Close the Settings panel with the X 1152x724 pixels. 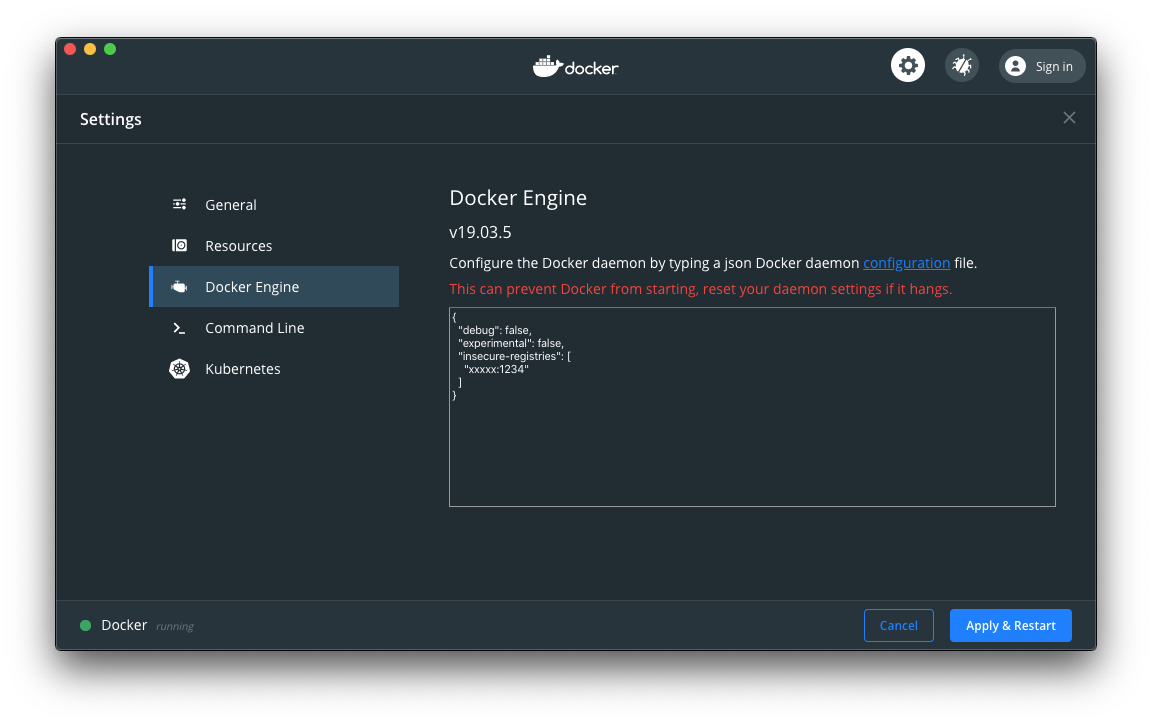coord(1069,118)
